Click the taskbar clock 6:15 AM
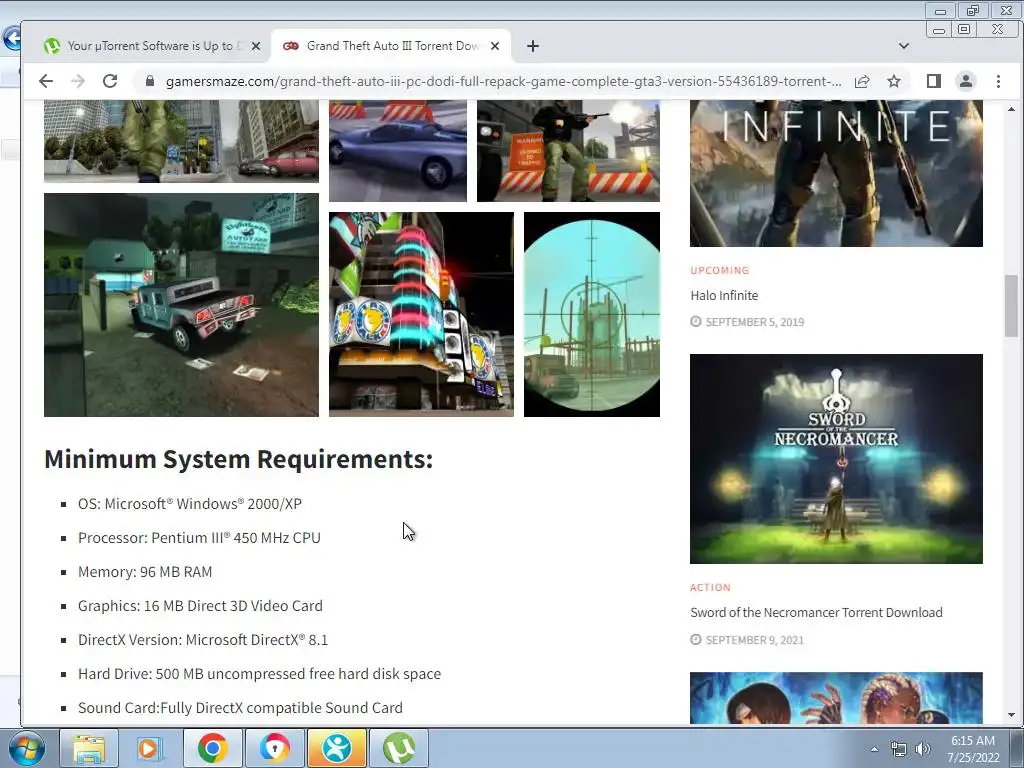Screen dimensions: 1024x768 tap(973, 741)
